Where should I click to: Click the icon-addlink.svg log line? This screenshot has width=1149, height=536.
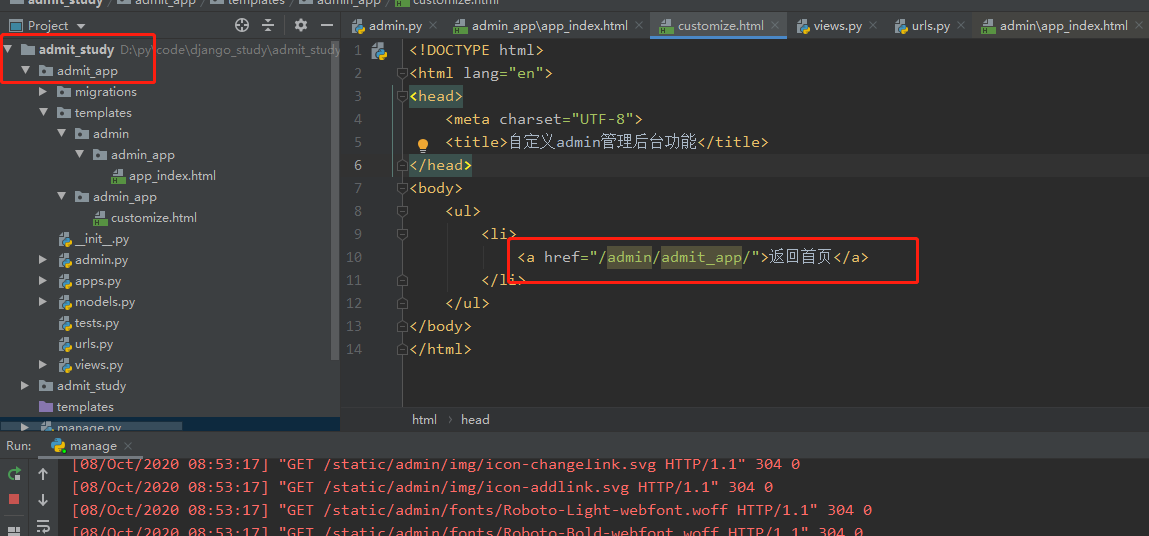[422, 487]
